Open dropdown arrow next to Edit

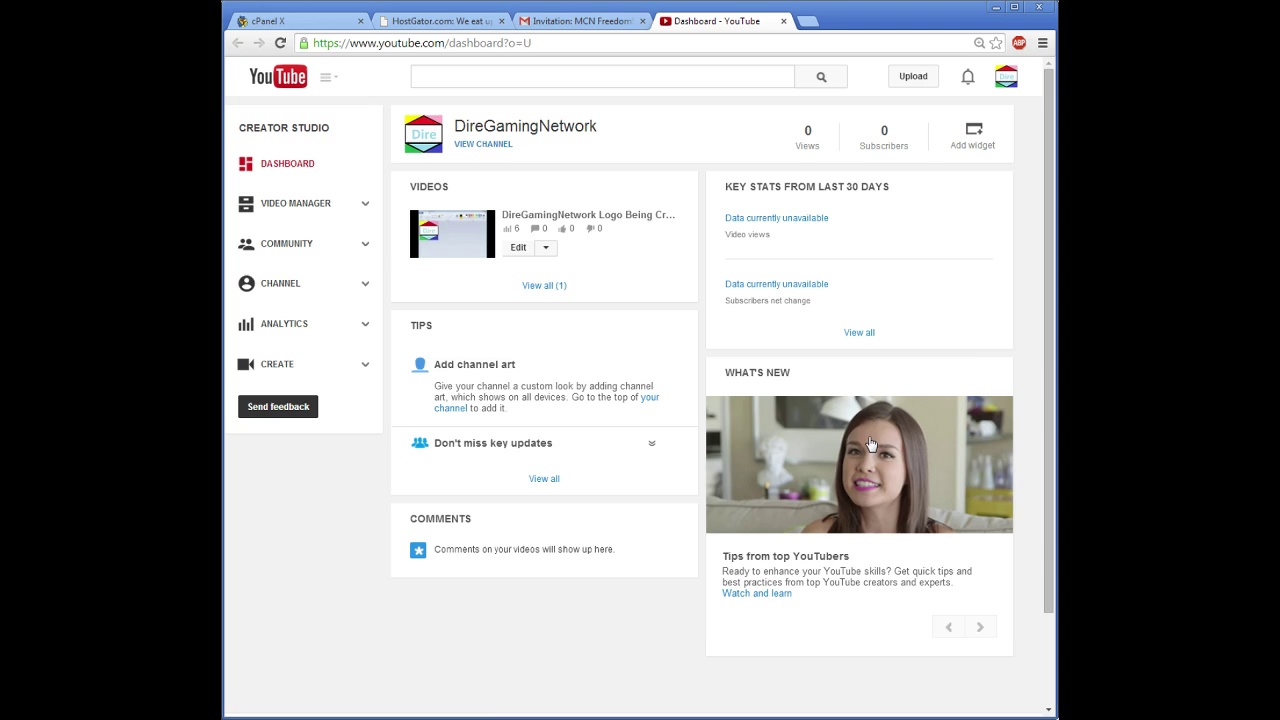tap(545, 248)
